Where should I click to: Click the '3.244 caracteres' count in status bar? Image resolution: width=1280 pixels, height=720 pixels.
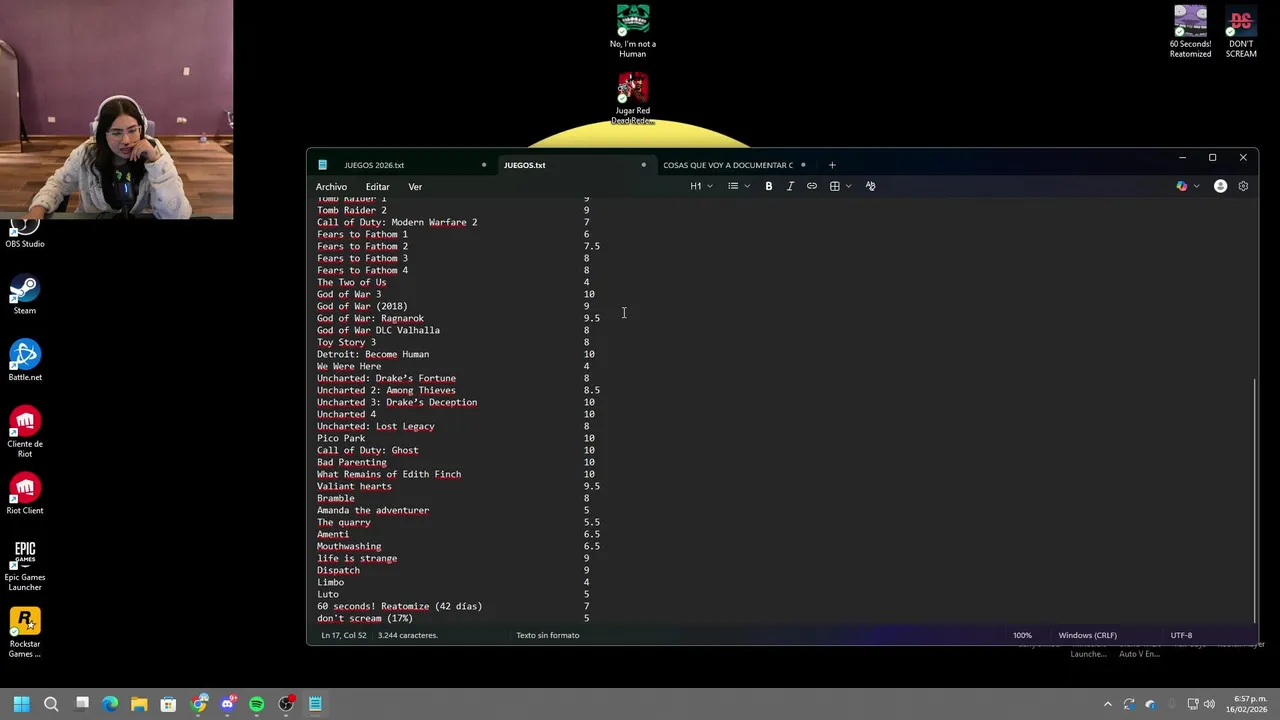[x=407, y=635]
